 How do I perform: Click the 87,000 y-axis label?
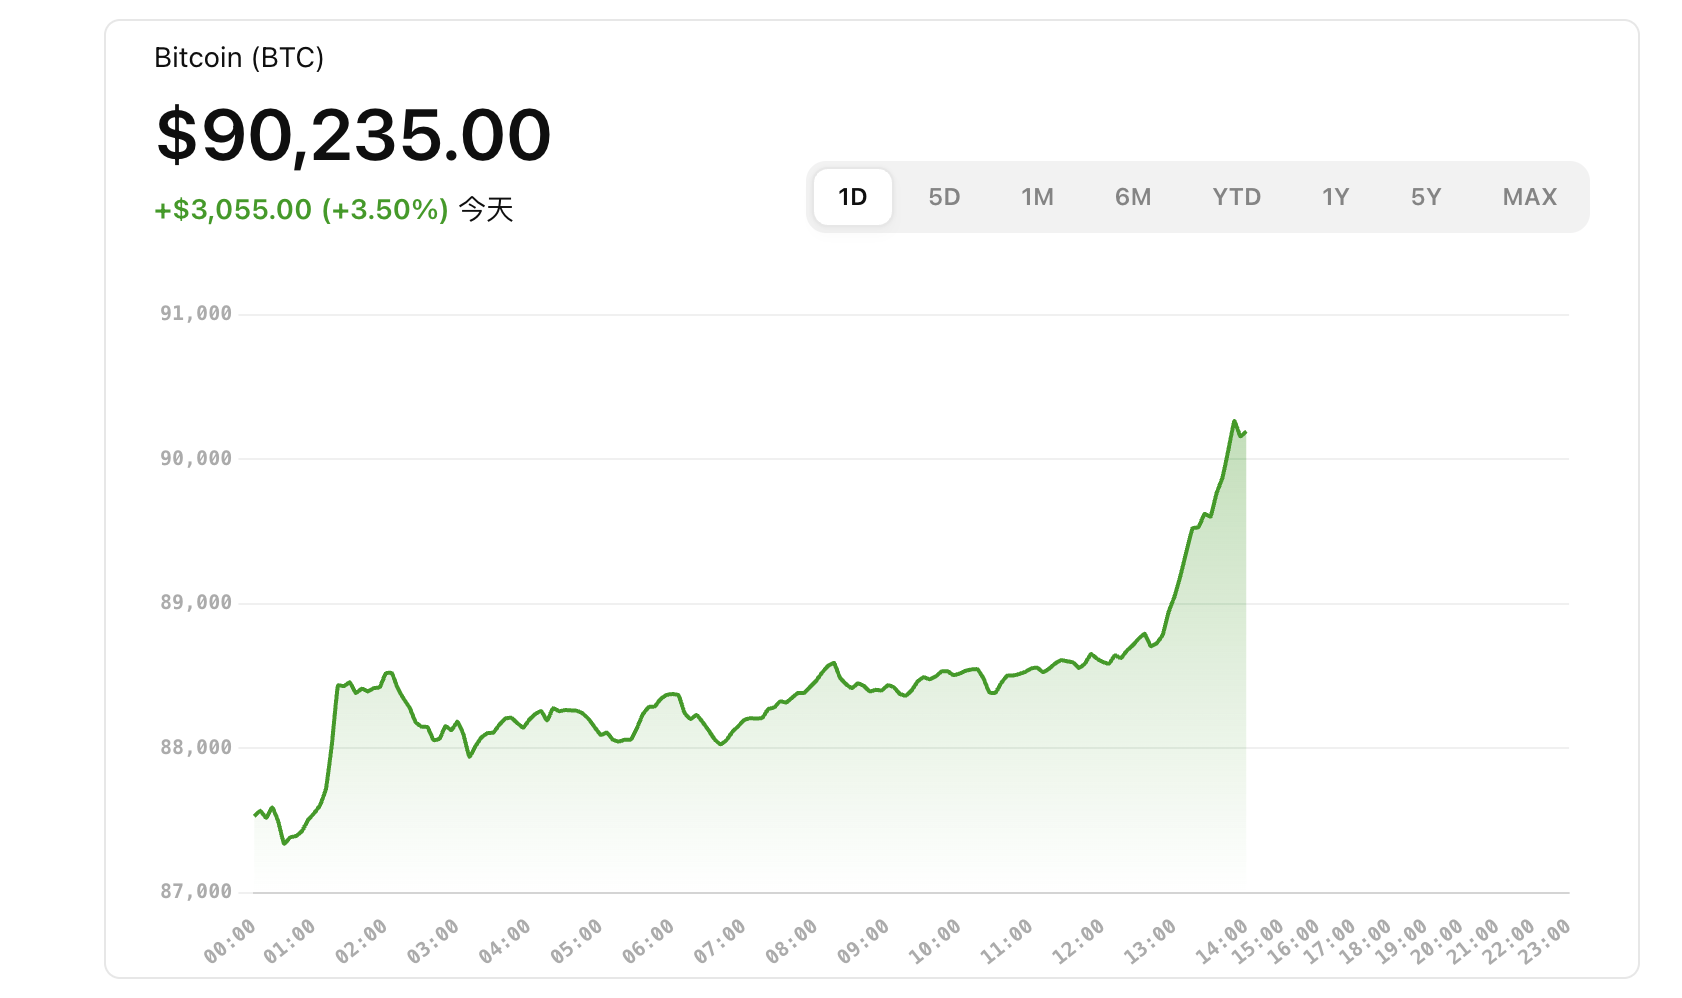coord(196,891)
